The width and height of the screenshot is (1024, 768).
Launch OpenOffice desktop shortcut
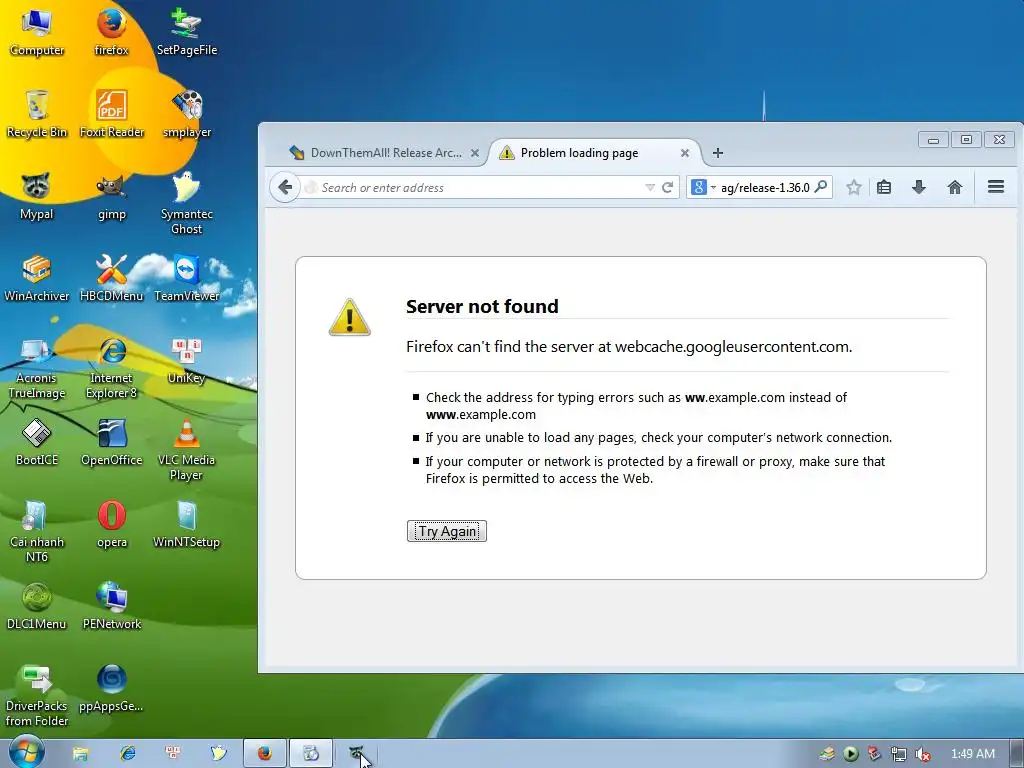pyautogui.click(x=112, y=442)
